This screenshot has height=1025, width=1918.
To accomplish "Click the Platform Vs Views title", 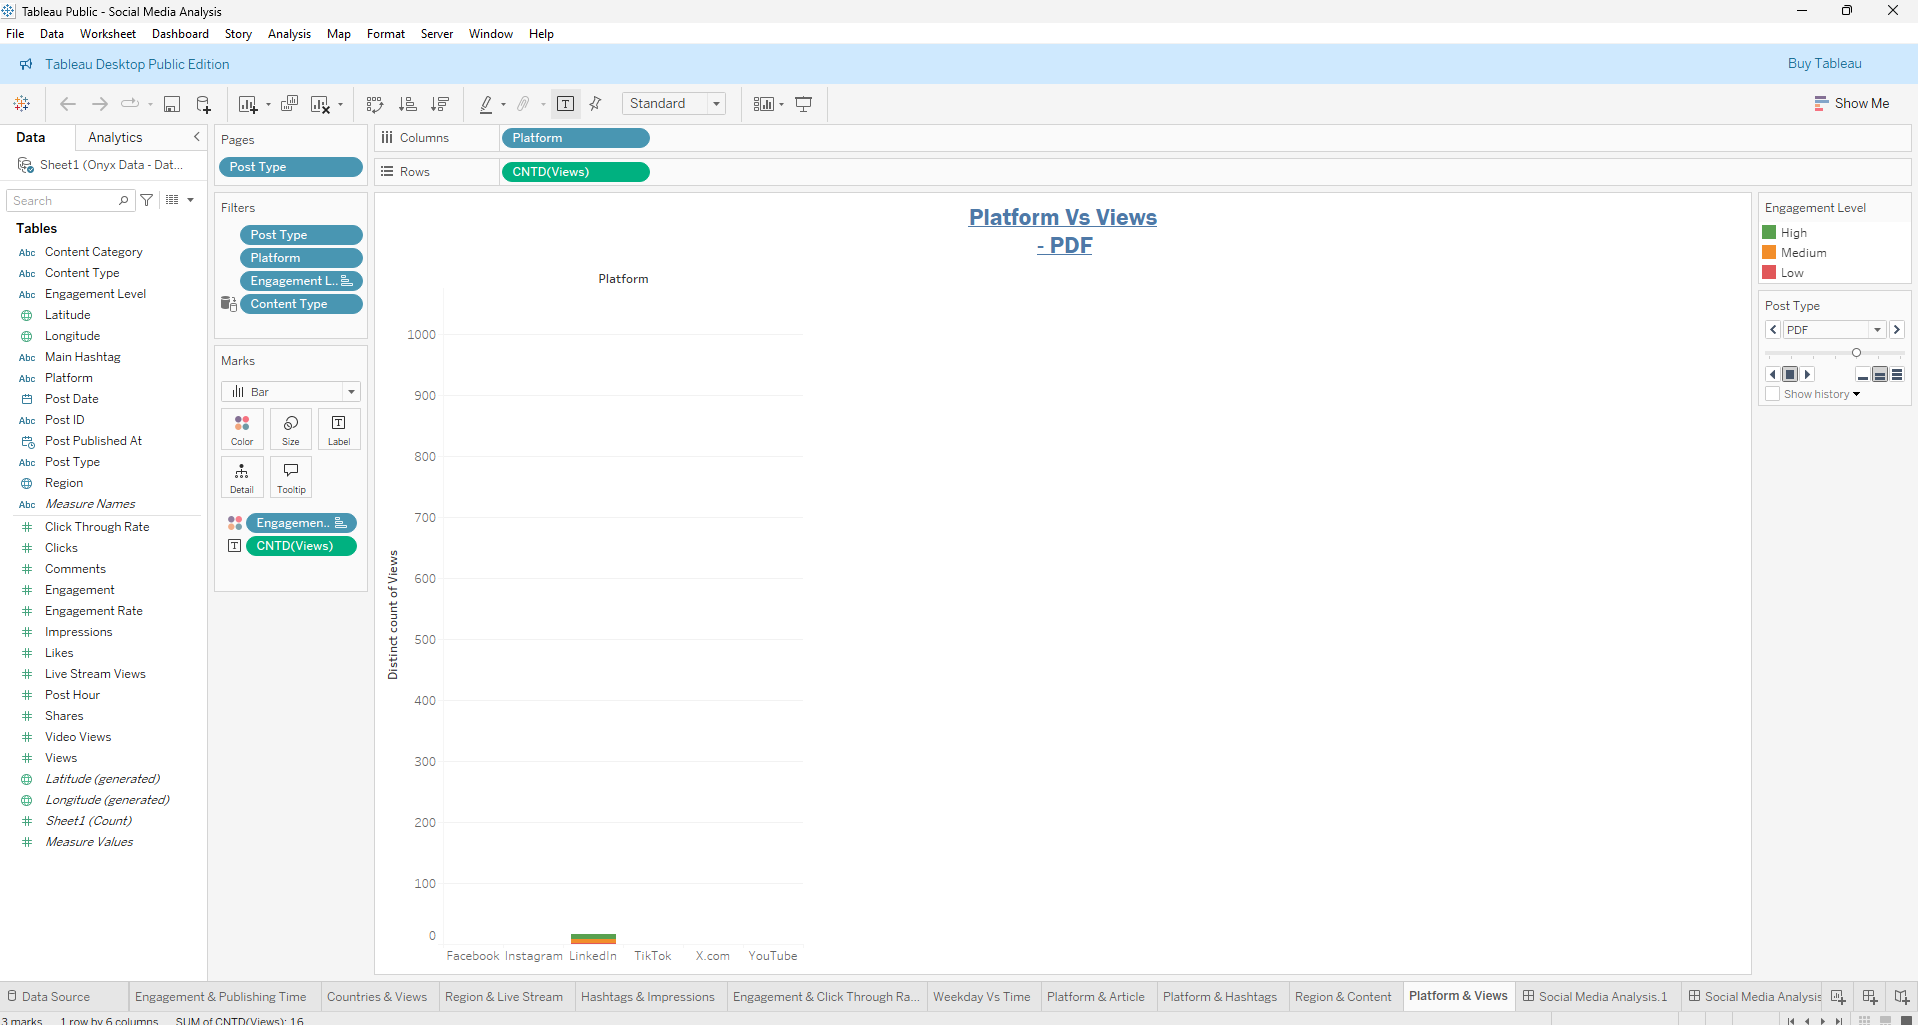I will coord(1063,231).
